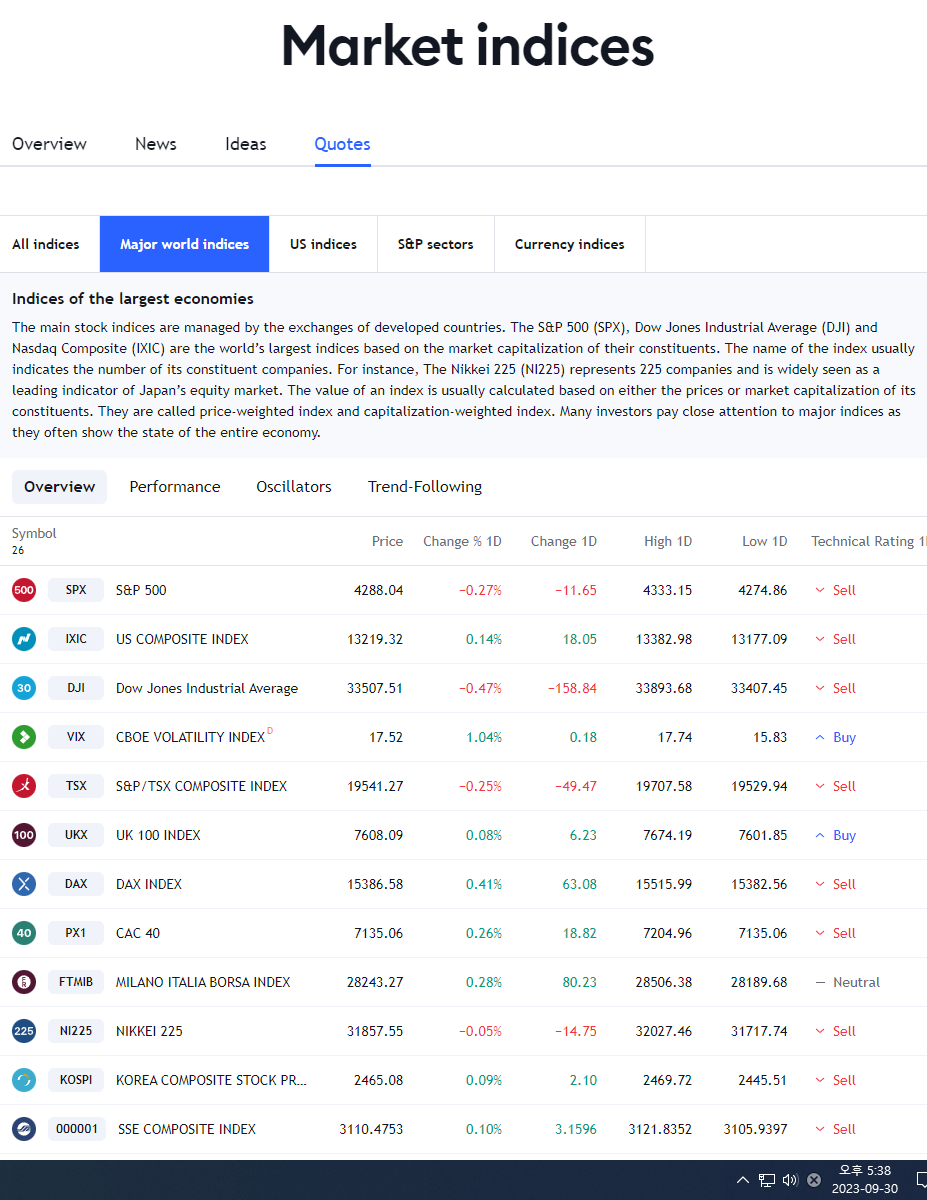This screenshot has width=927, height=1200.
Task: Switch to Performance table view
Action: (x=175, y=487)
